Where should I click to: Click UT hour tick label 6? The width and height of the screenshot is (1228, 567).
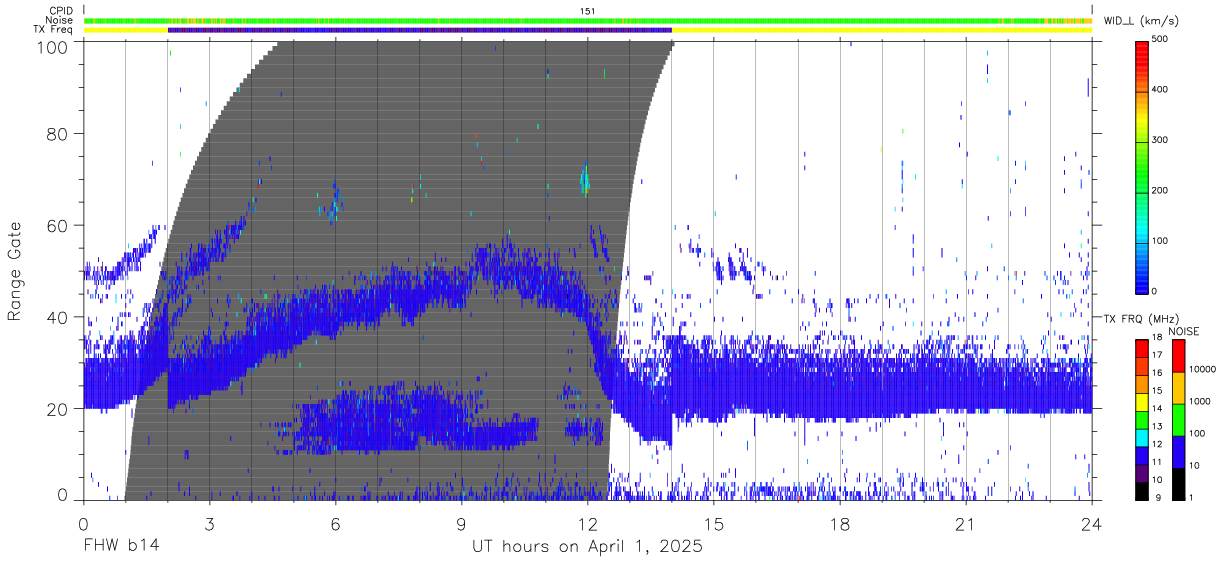335,524
